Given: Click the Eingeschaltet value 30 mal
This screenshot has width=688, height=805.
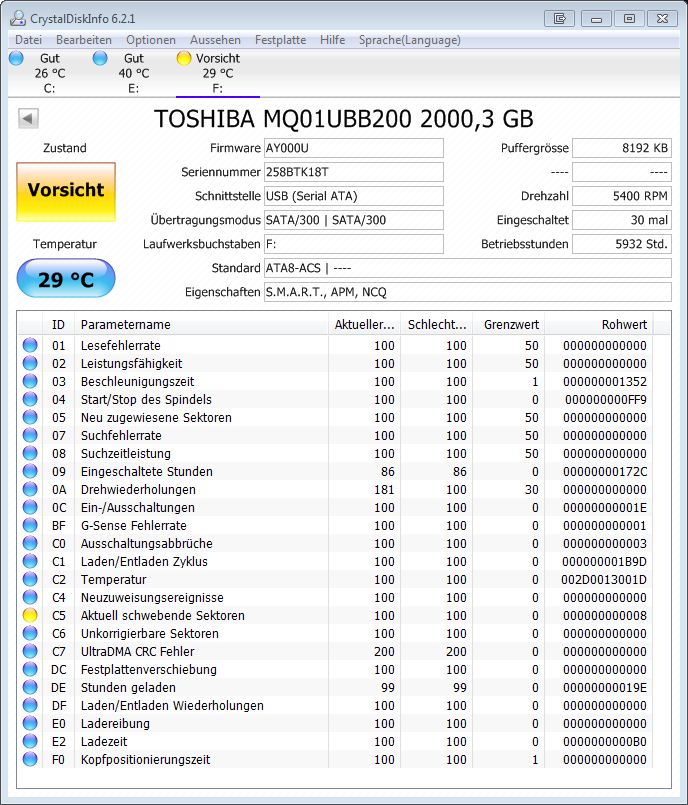Looking at the screenshot, I should coord(622,220).
